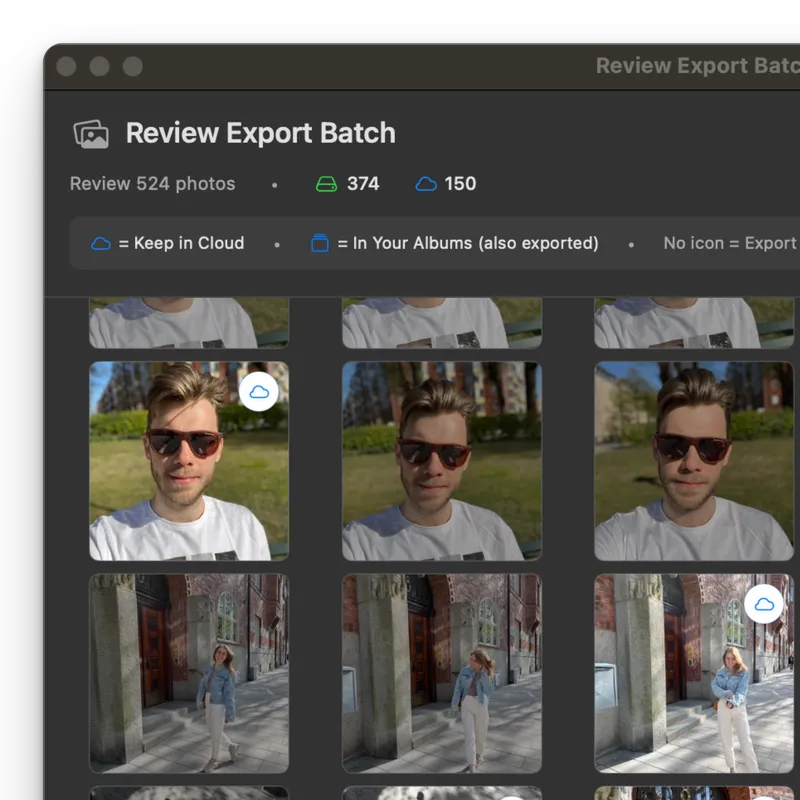800x800 pixels.
Task: Click the blue cloud icon beside 150
Action: point(426,184)
